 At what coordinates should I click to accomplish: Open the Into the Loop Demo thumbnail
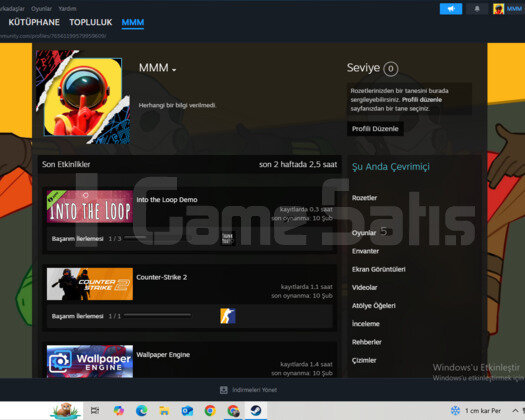[x=90, y=206]
